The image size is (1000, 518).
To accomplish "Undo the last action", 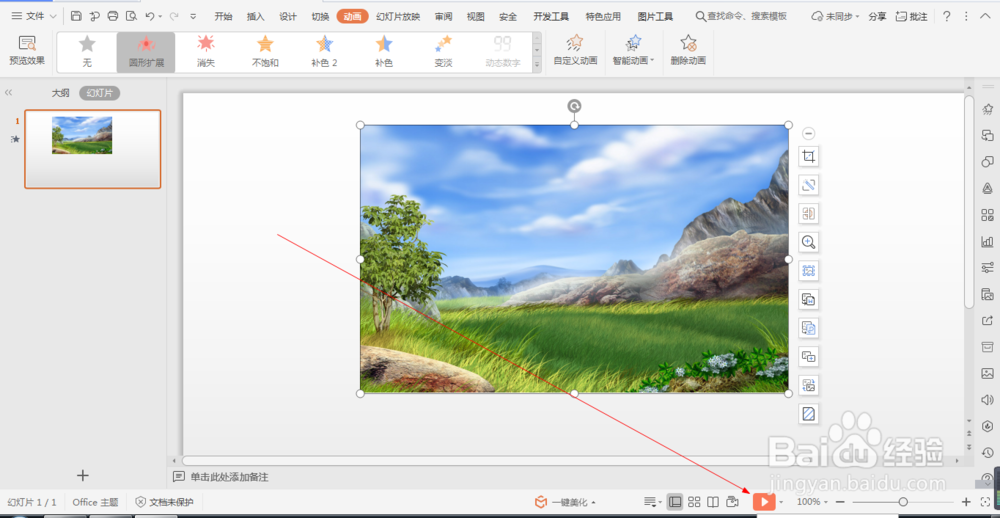I will [x=150, y=16].
